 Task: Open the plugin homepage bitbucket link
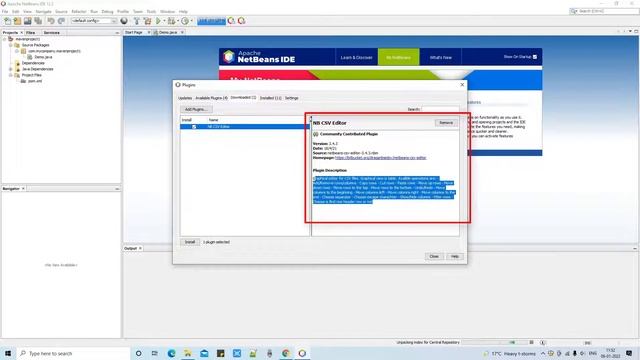point(380,158)
